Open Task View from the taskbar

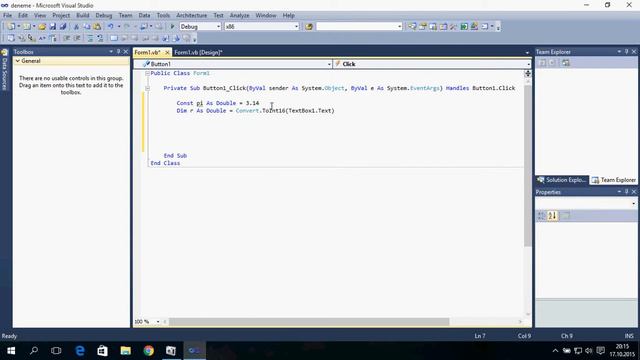tap(56, 351)
